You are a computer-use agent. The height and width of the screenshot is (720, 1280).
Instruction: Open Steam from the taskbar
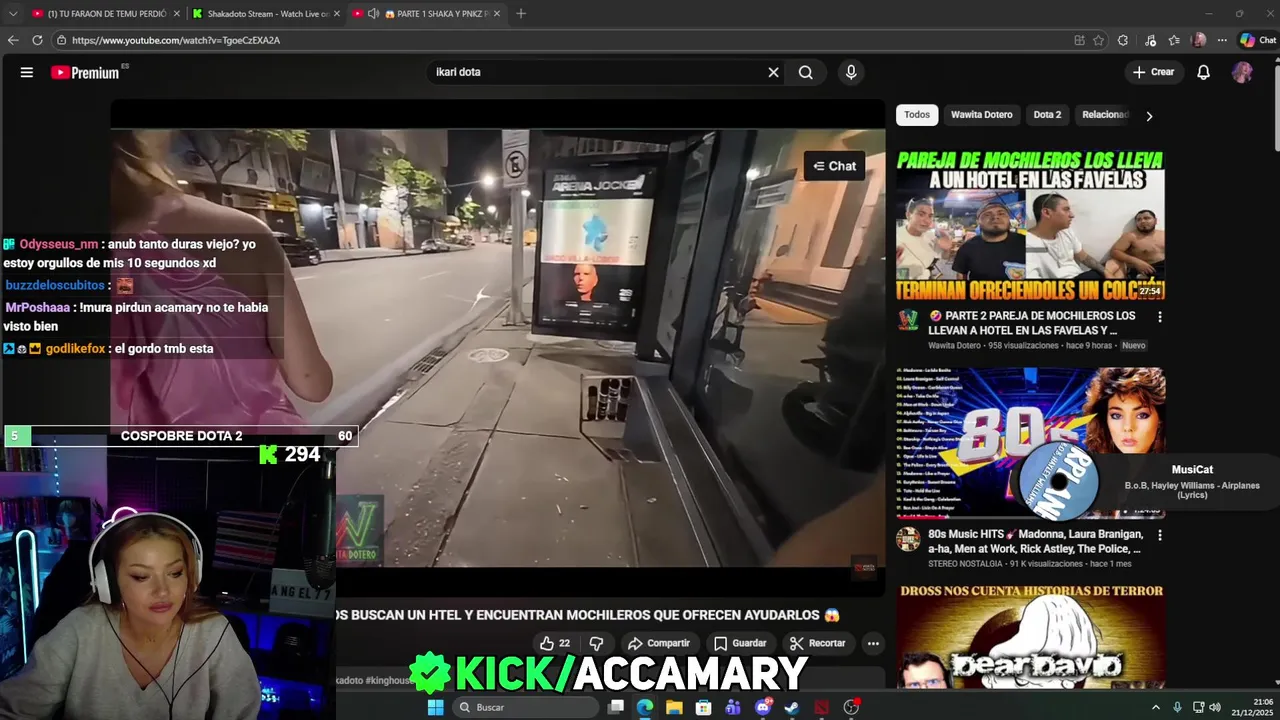pyautogui.click(x=792, y=707)
